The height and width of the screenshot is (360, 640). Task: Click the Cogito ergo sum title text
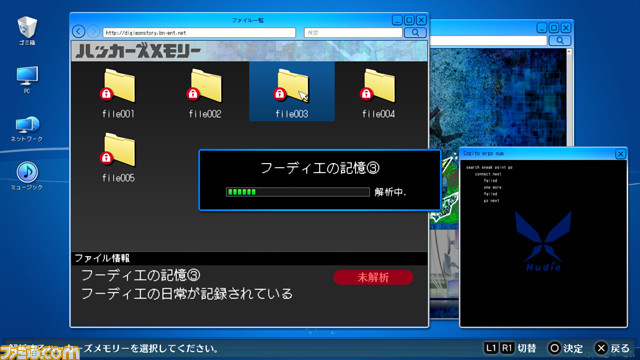pyautogui.click(x=483, y=153)
